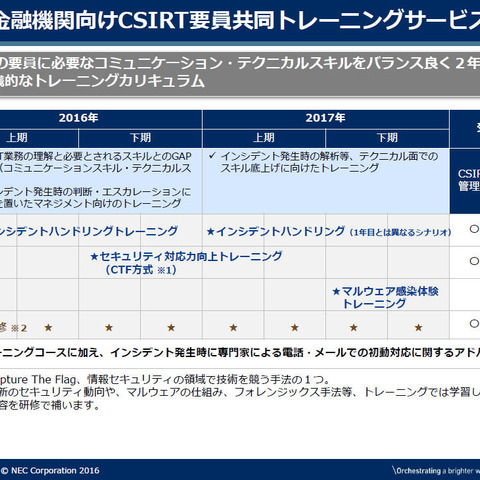
Task: Click the text エスカレーションに in the blue cell
Action: [x=146, y=192]
